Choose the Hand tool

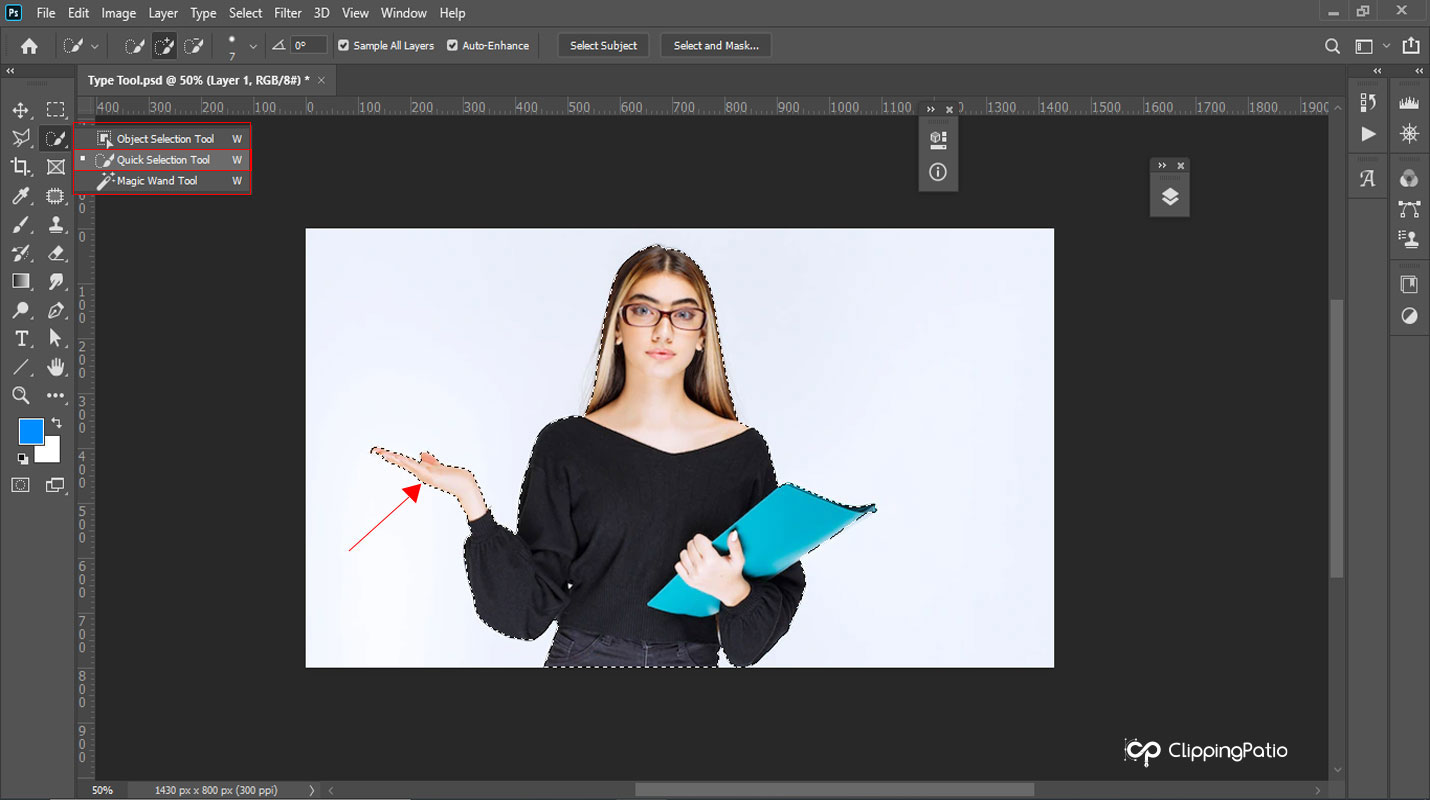coord(56,367)
